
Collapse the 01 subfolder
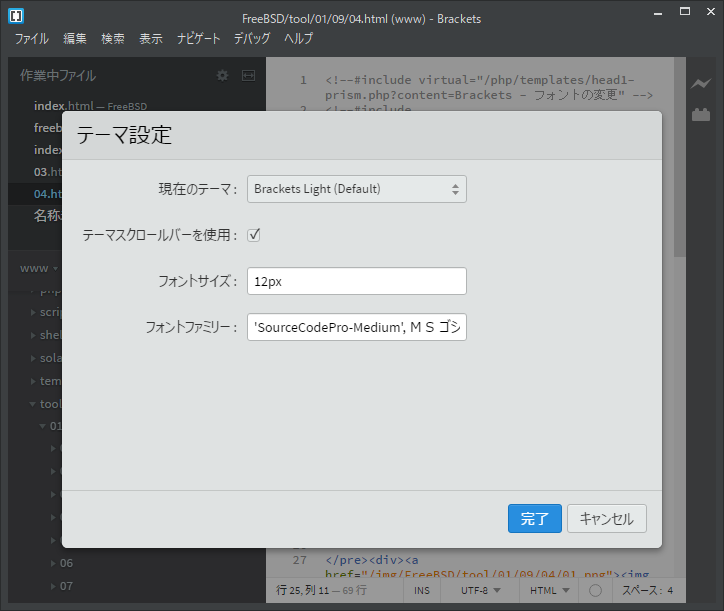click(x=42, y=426)
